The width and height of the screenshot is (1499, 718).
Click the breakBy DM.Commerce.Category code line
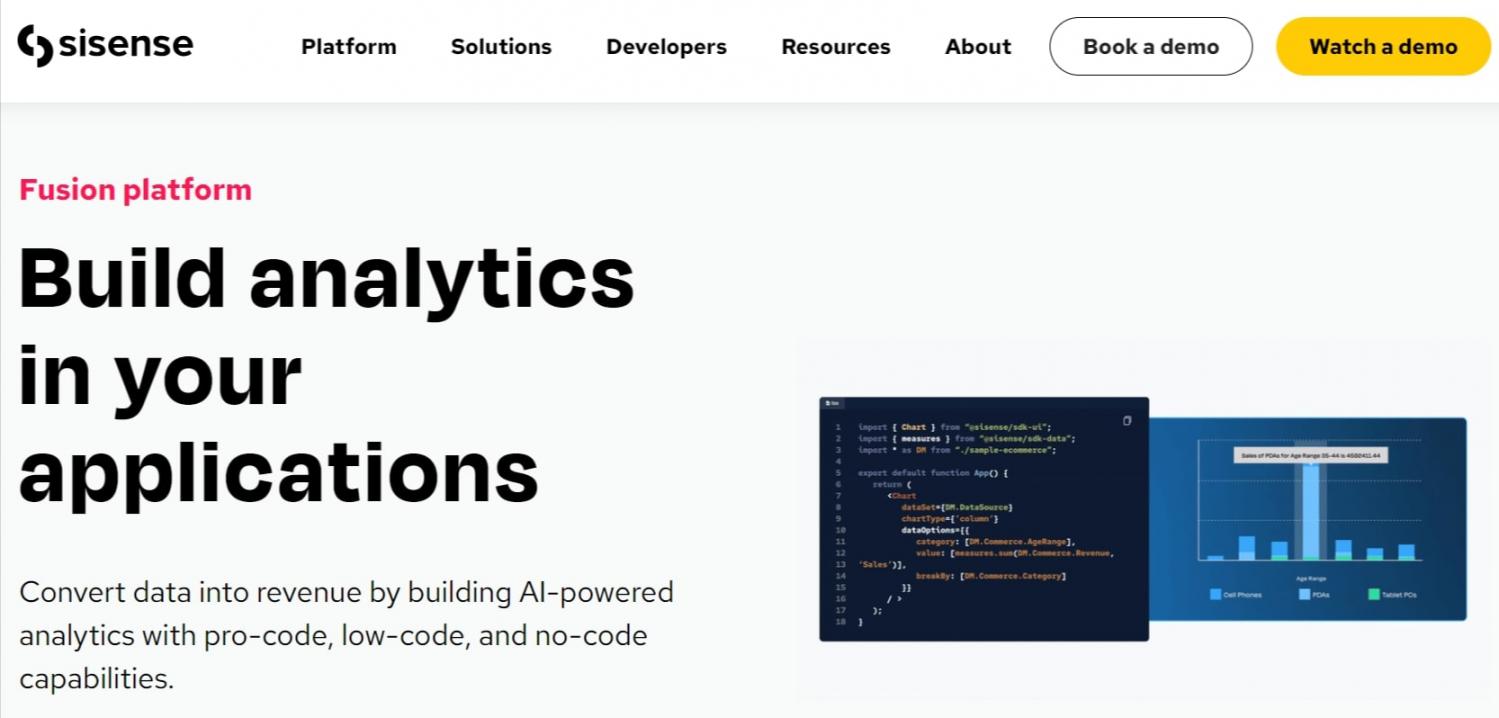(x=990, y=576)
